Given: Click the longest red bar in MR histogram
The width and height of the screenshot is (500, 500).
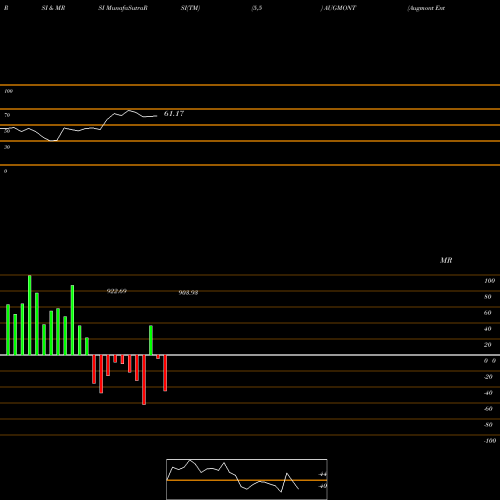Looking at the screenshot, I should tap(144, 380).
